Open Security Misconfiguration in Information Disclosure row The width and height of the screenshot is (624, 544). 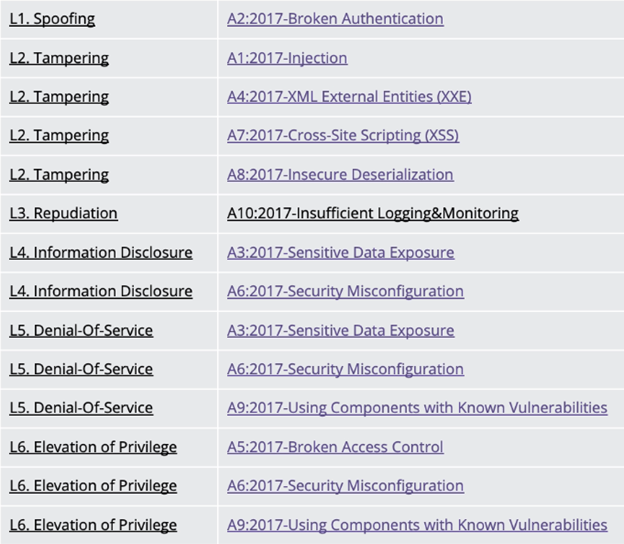(345, 292)
